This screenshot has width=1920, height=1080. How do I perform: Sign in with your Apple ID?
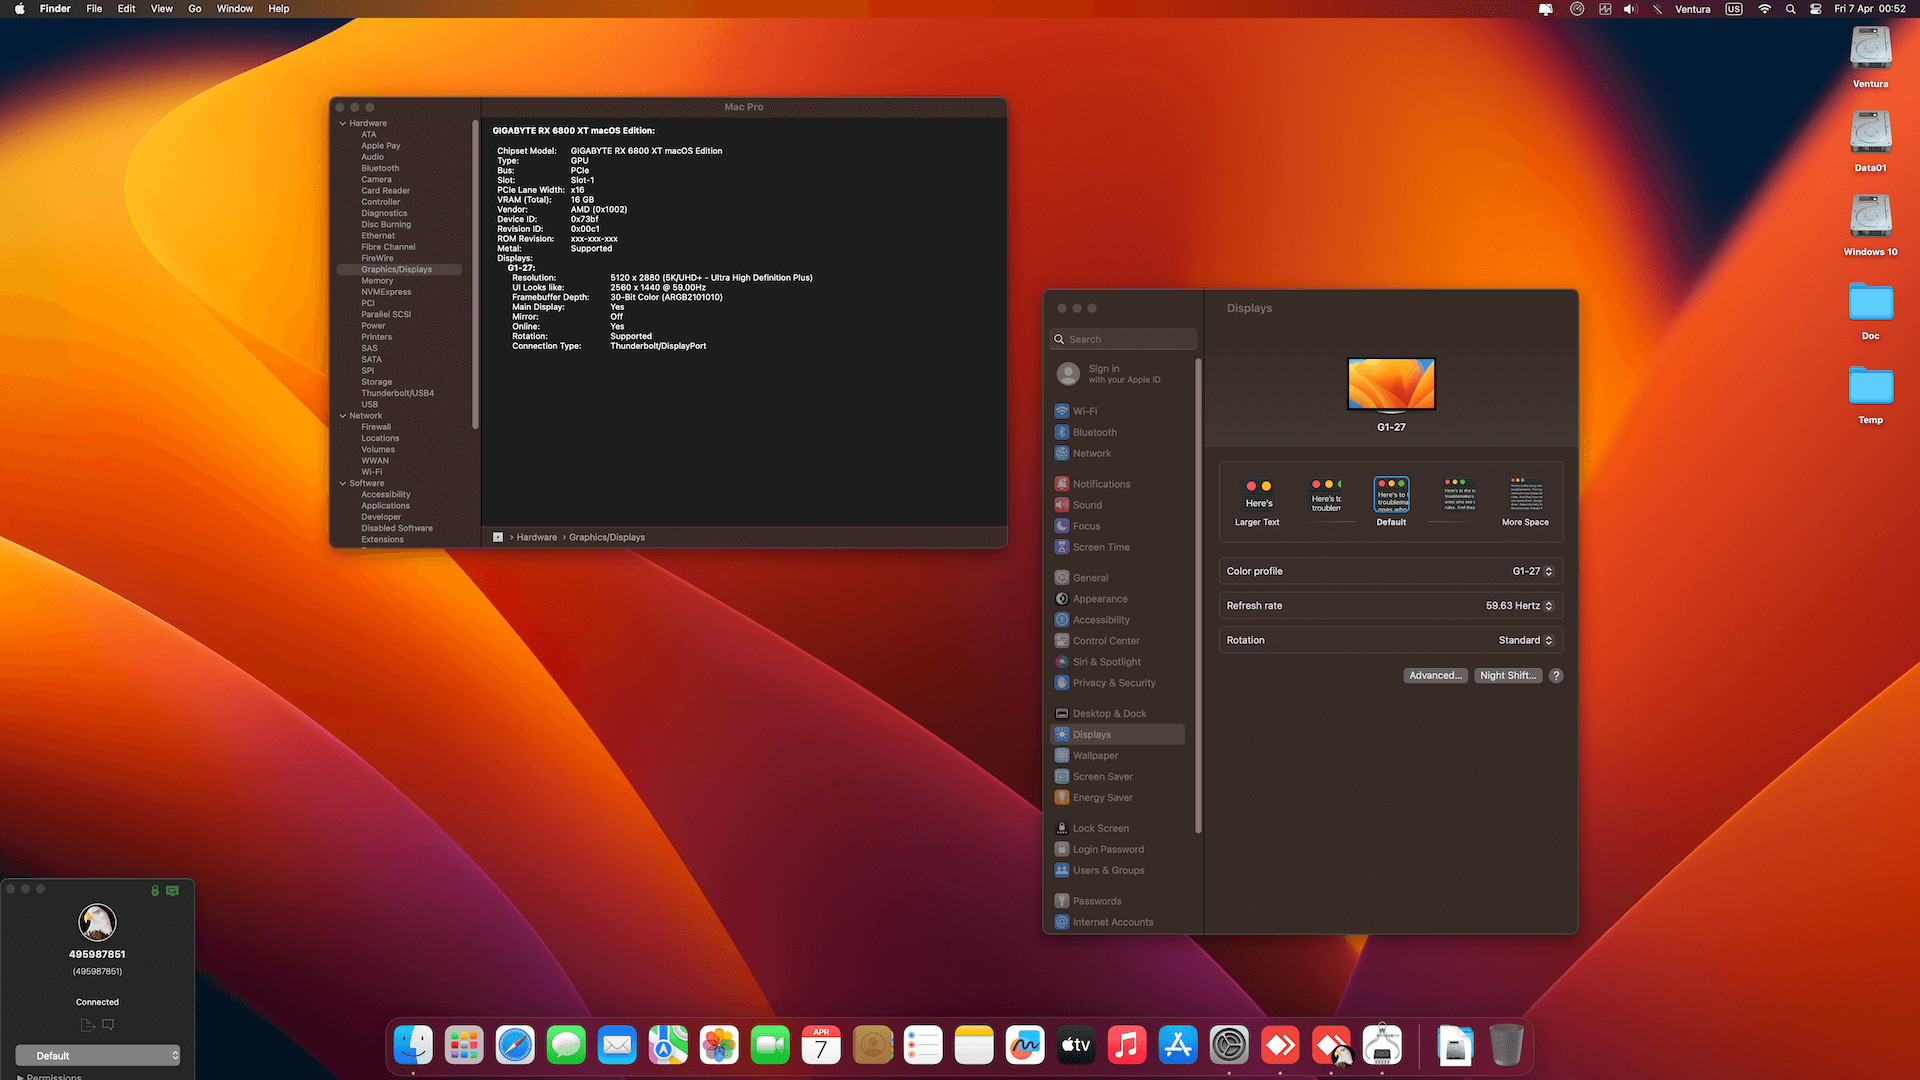(x=1118, y=374)
